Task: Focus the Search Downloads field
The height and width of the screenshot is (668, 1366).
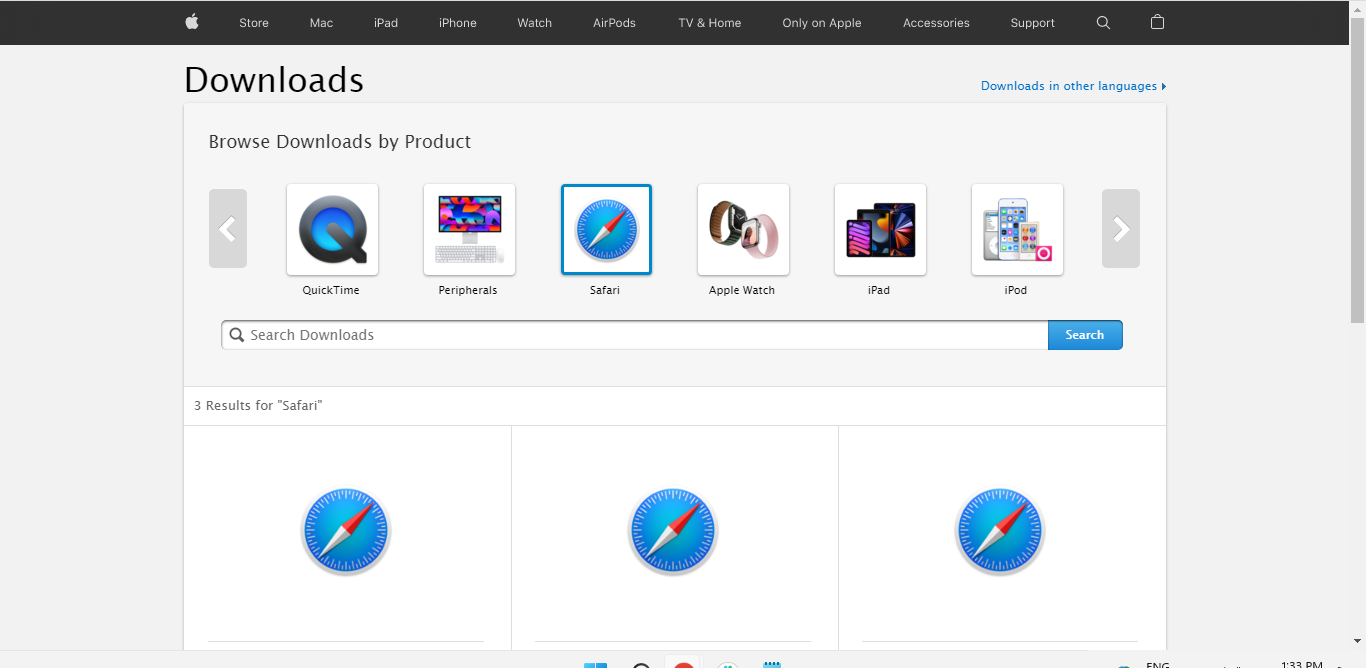Action: point(635,335)
